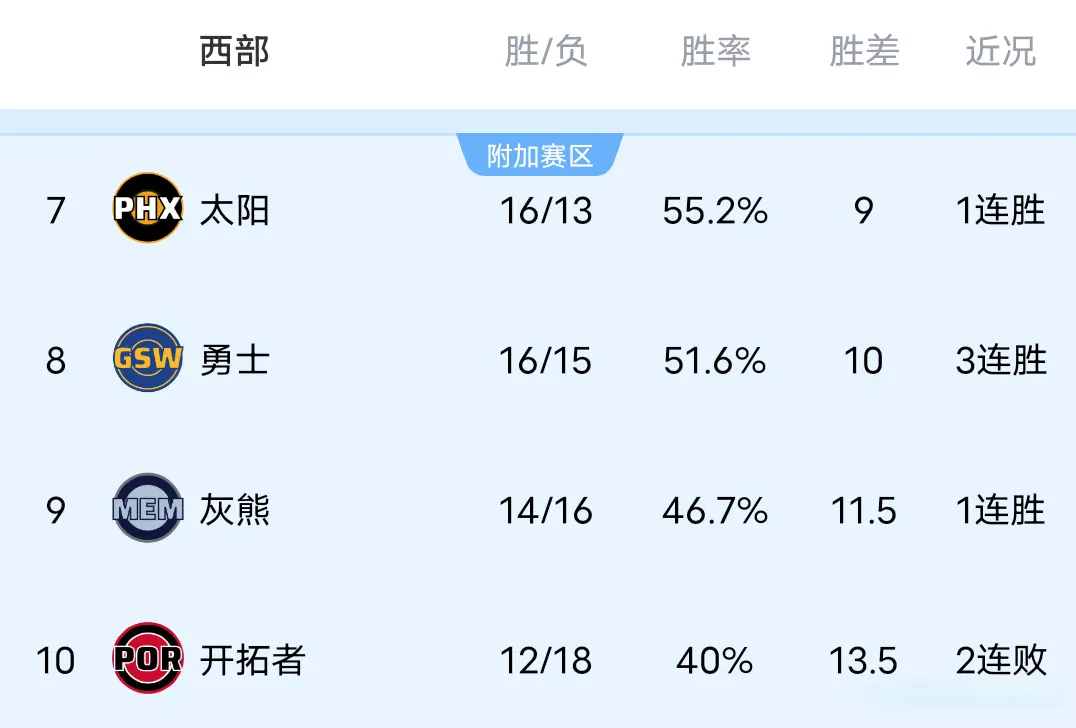Open the 开拓者 team name link

[251, 661]
